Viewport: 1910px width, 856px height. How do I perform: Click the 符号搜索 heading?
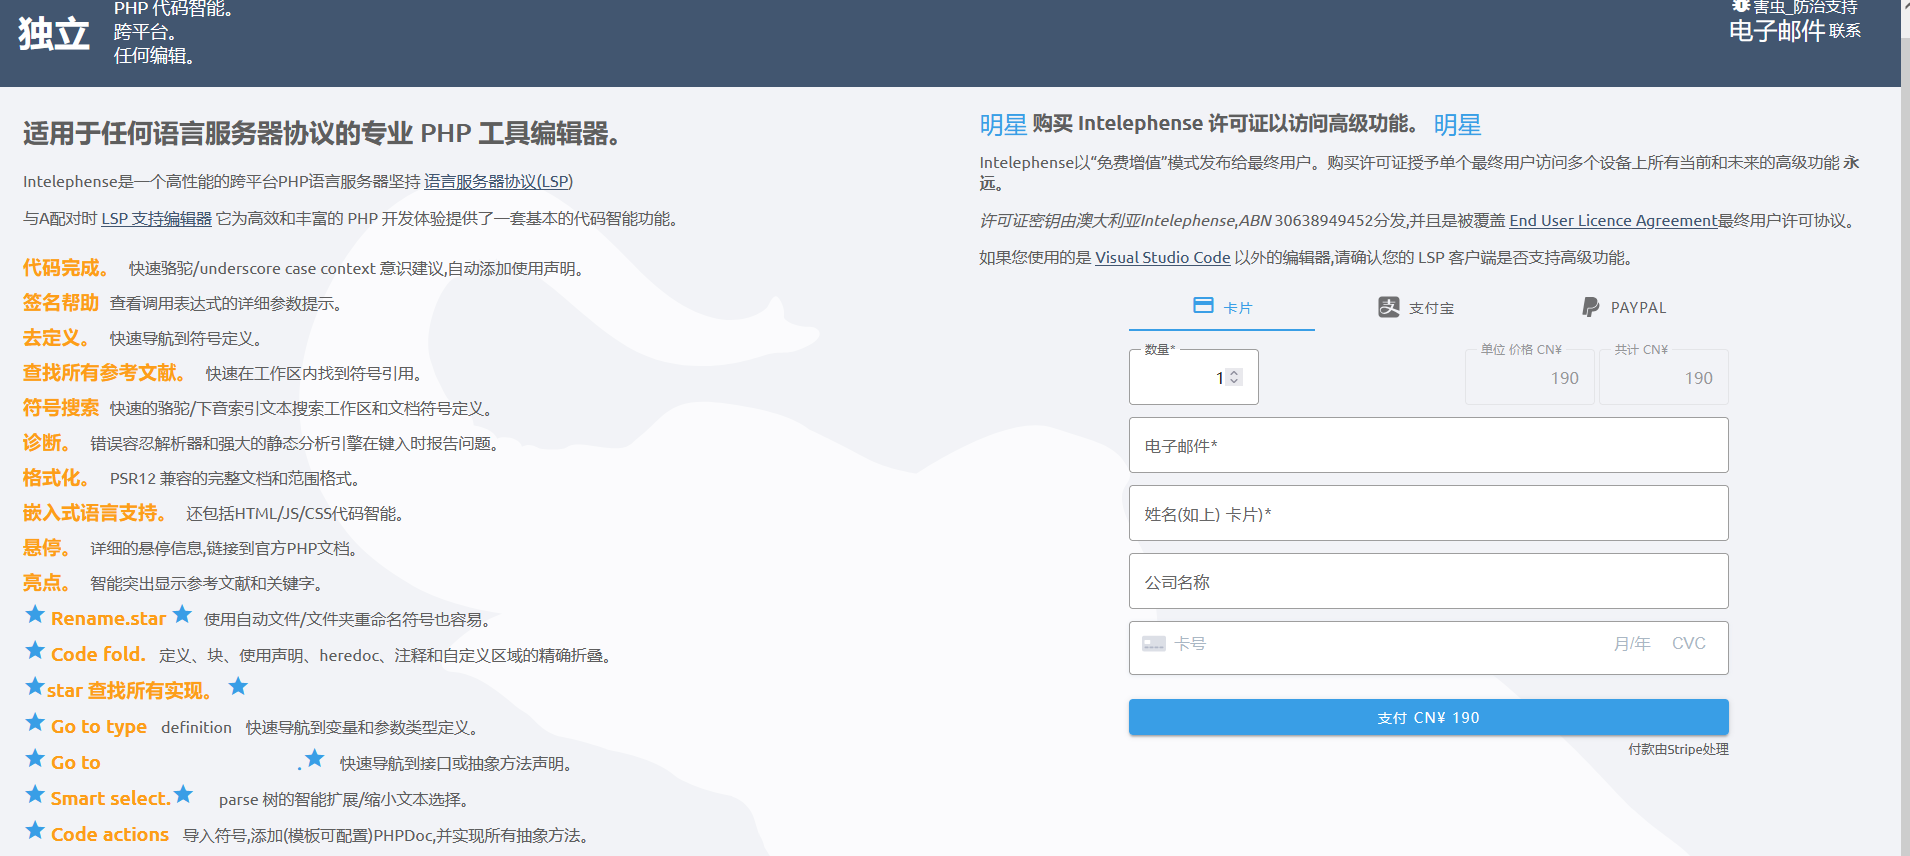[61, 408]
